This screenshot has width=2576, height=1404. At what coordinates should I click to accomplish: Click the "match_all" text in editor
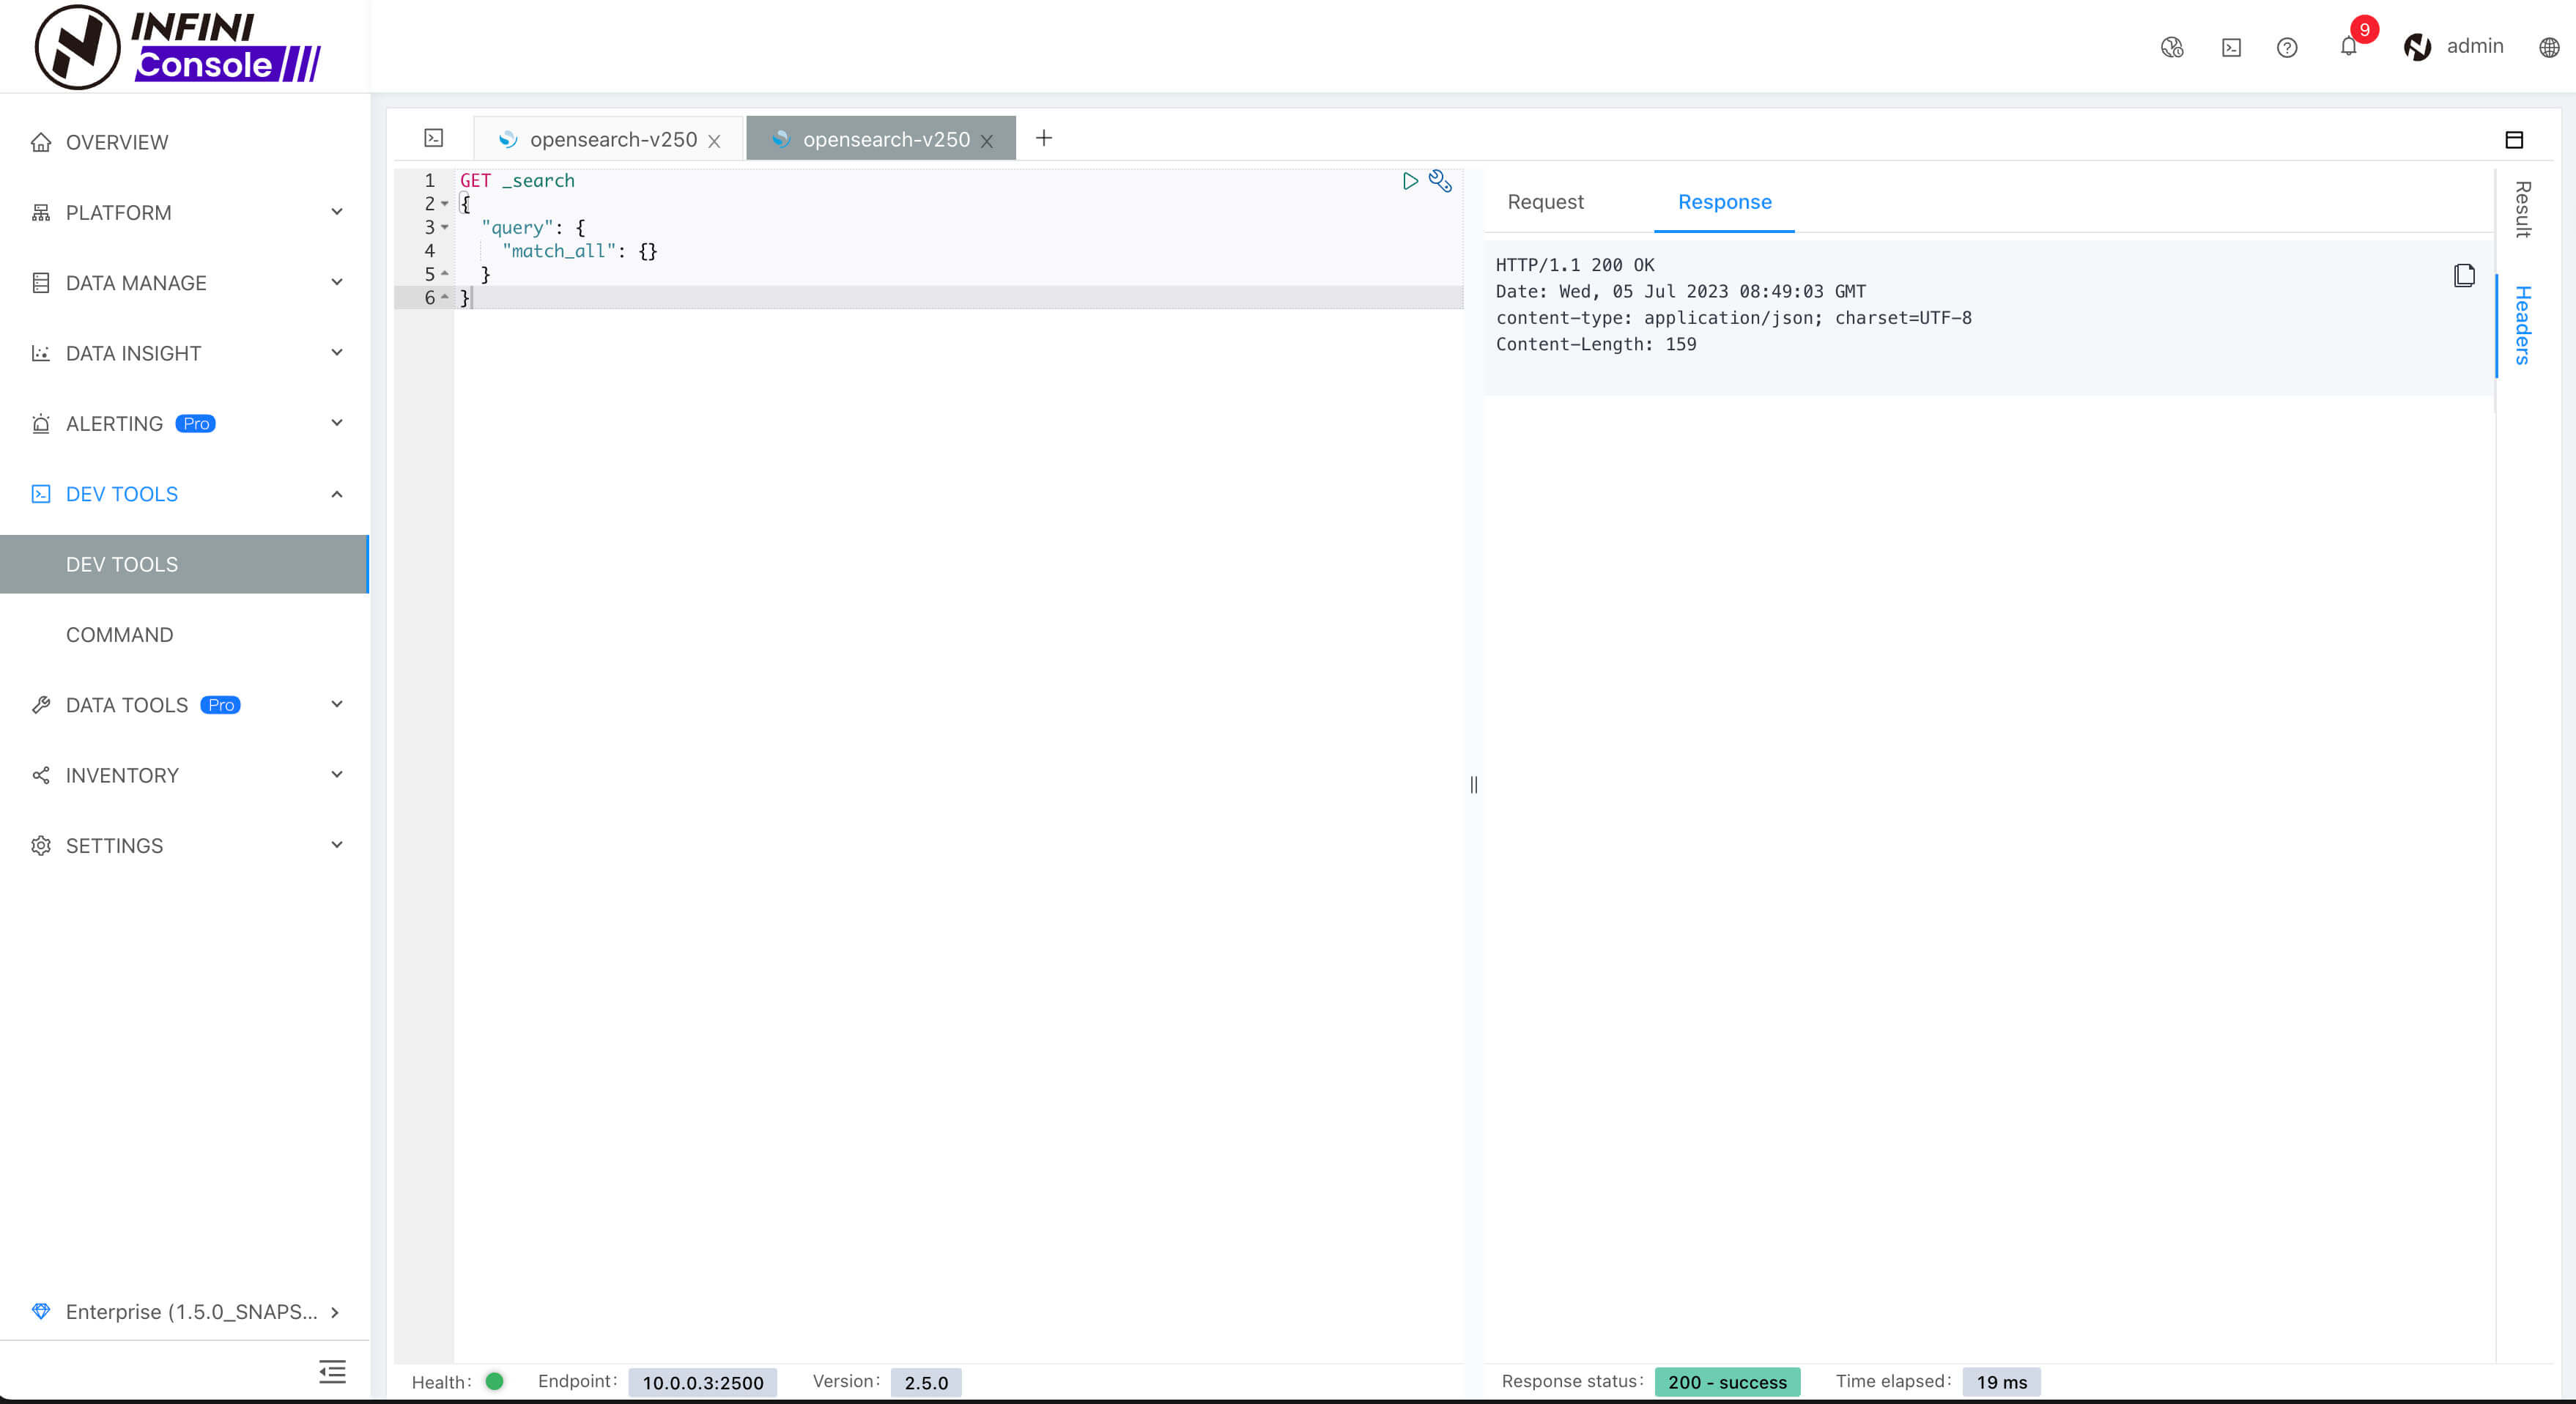(x=559, y=251)
